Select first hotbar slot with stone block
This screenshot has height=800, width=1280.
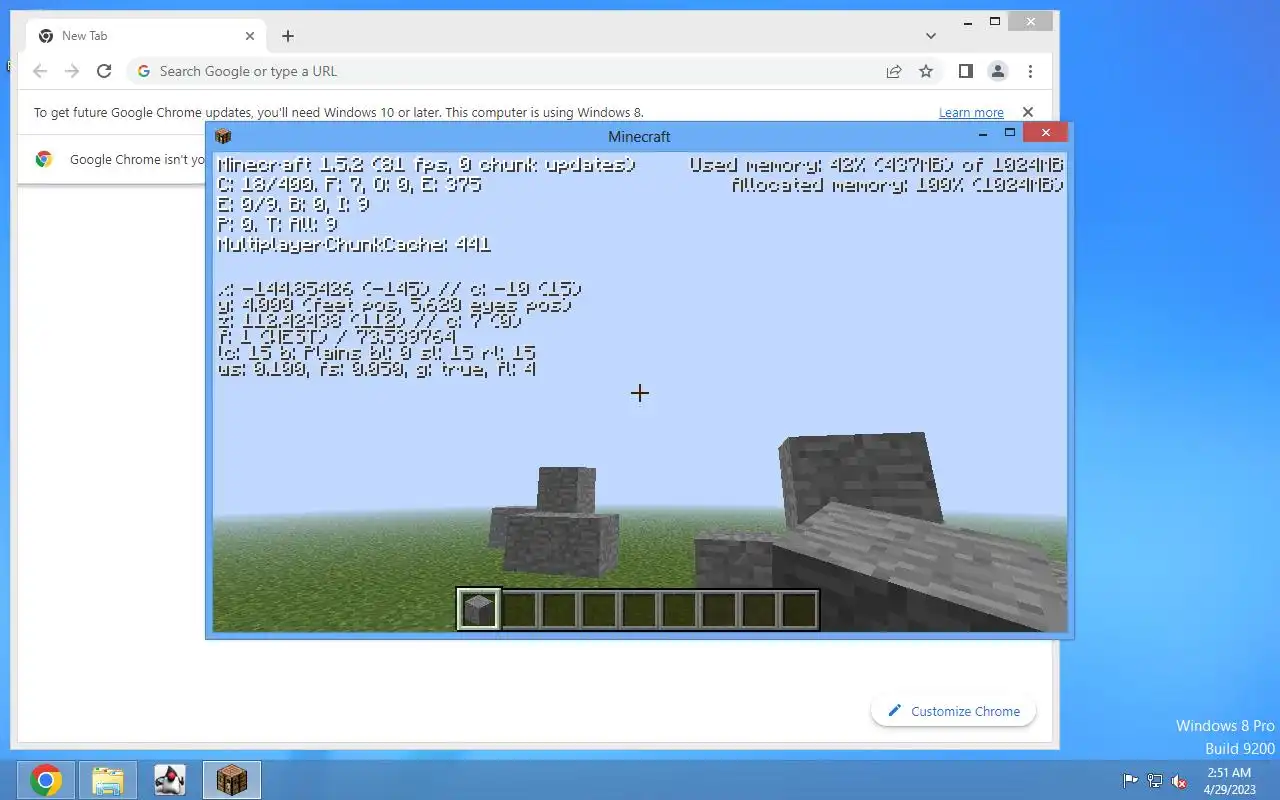tap(478, 609)
